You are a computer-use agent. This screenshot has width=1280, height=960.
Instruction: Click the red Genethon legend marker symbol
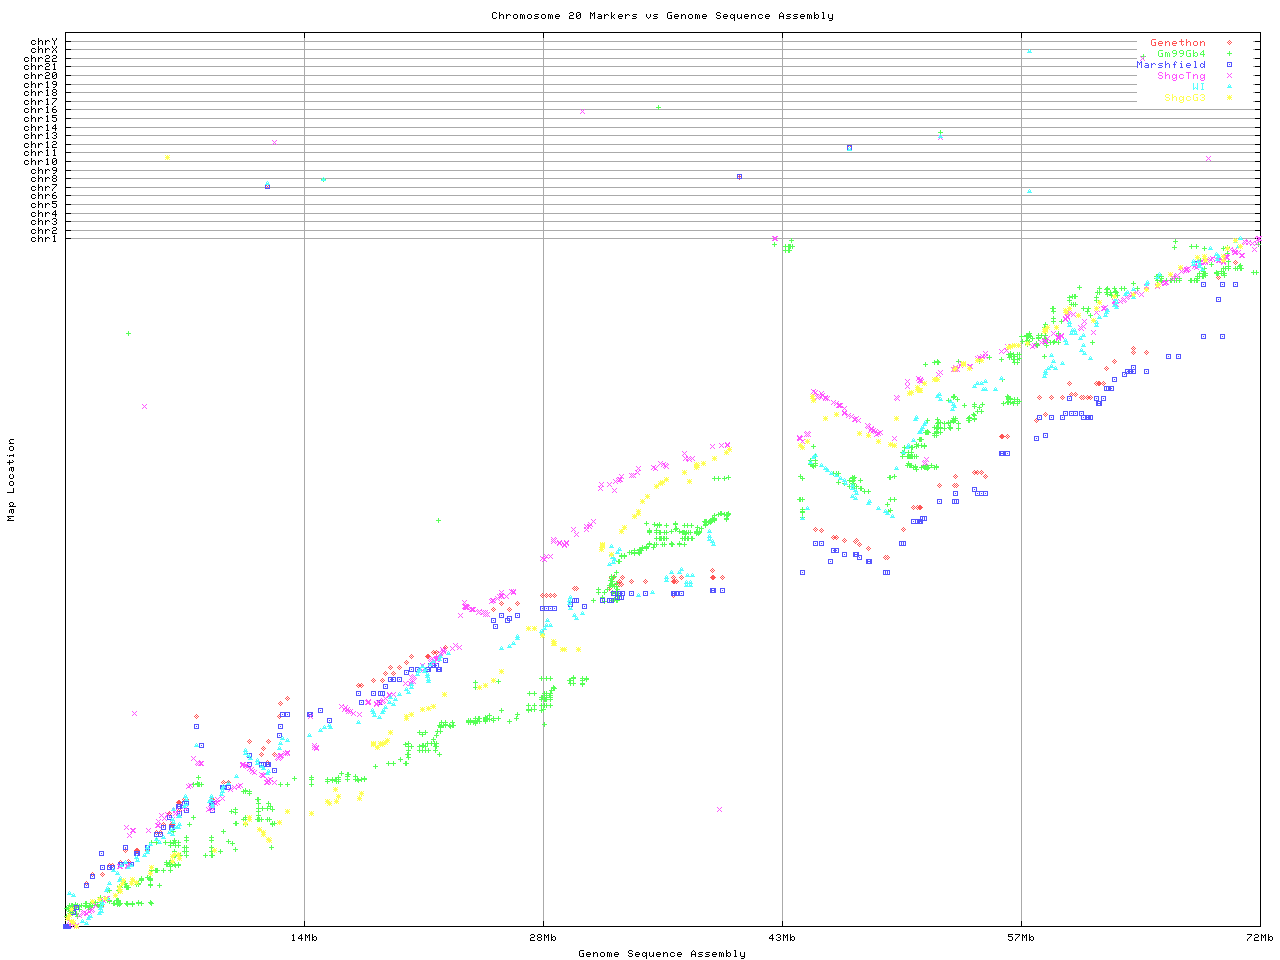[1228, 43]
